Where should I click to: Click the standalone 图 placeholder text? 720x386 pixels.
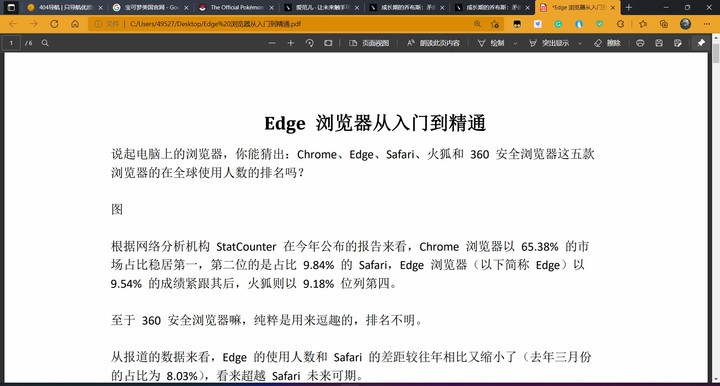117,209
